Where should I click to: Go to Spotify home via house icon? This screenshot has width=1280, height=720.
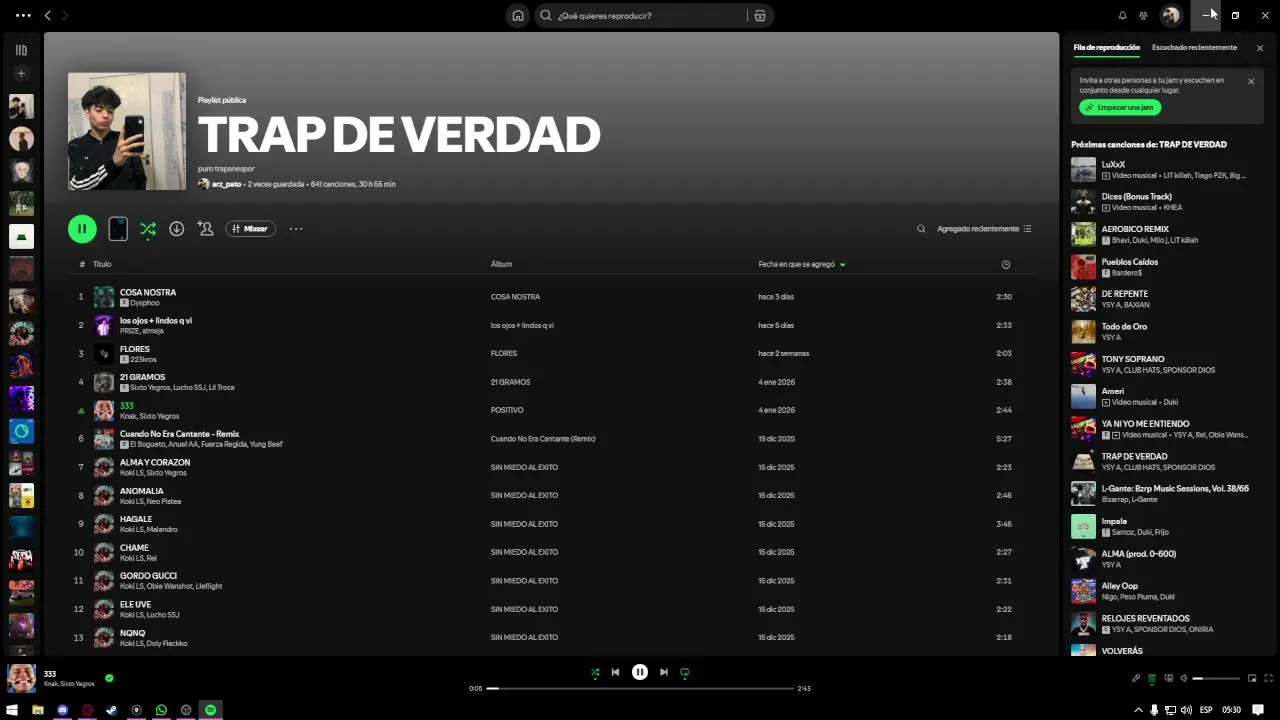click(x=517, y=16)
